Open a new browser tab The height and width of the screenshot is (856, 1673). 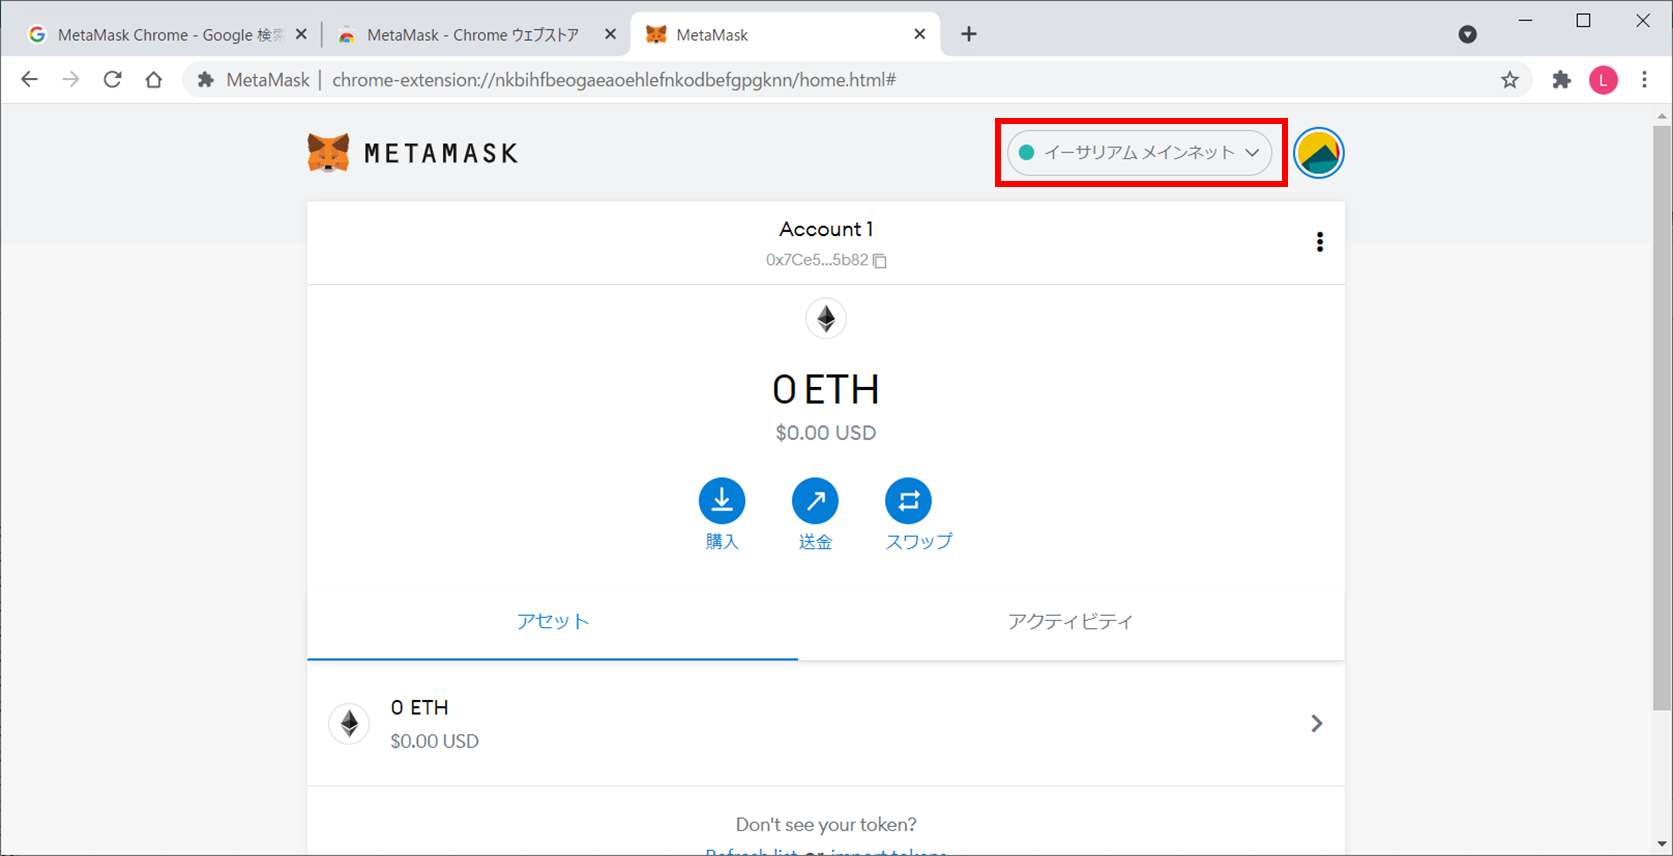pyautogui.click(x=968, y=34)
